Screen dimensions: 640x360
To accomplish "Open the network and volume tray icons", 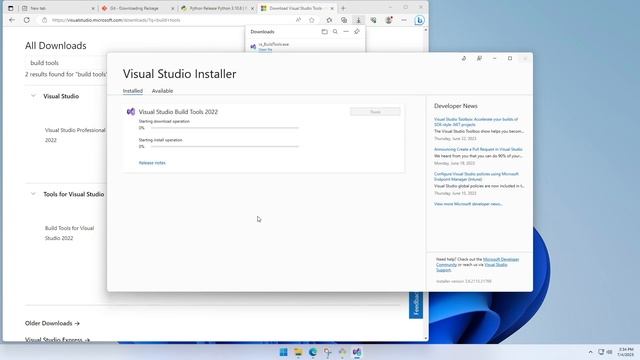I will coord(605,352).
